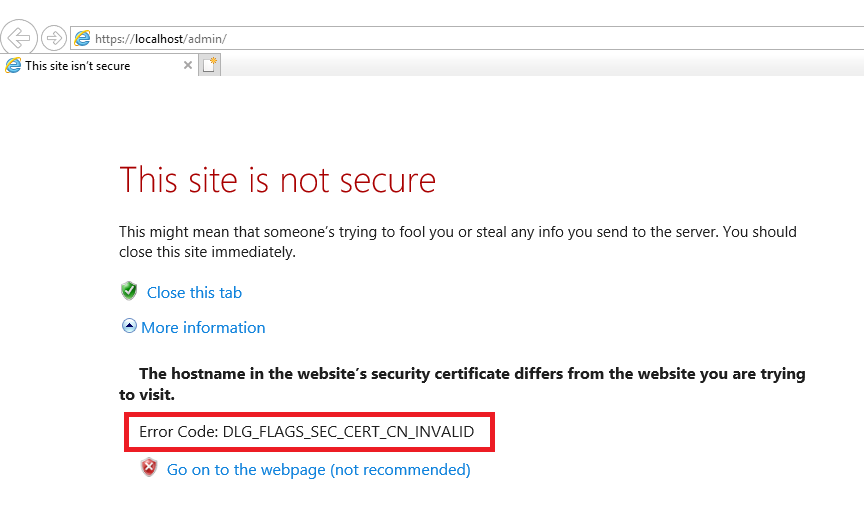This screenshot has width=864, height=531.
Task: Open a new tab with the new-tab button
Action: coord(210,66)
